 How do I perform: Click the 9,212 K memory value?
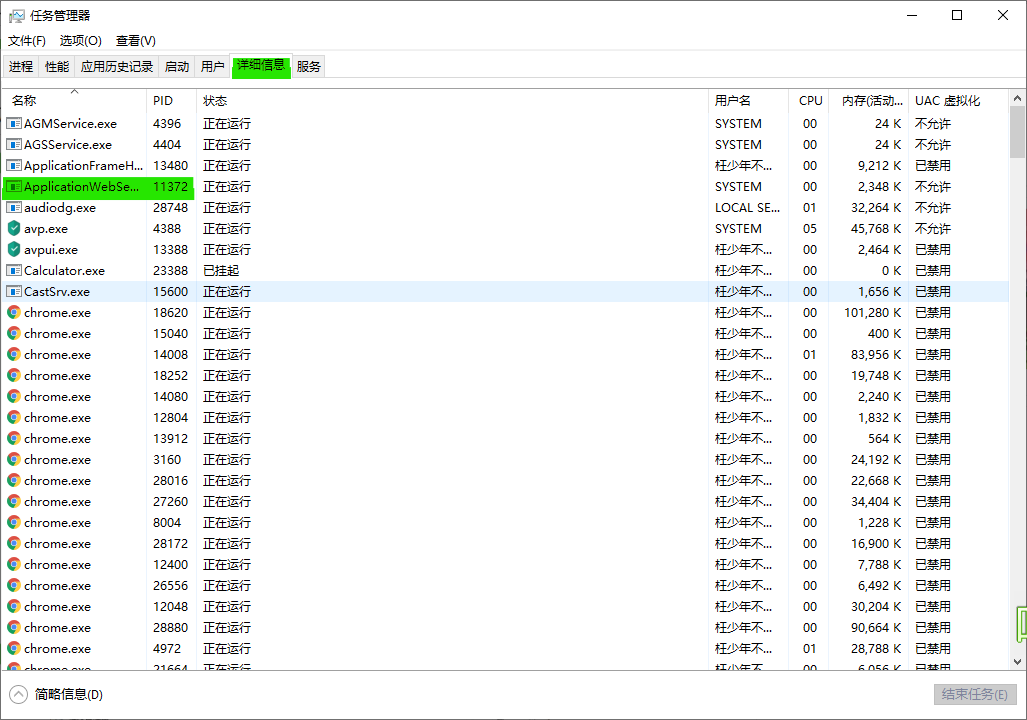880,166
